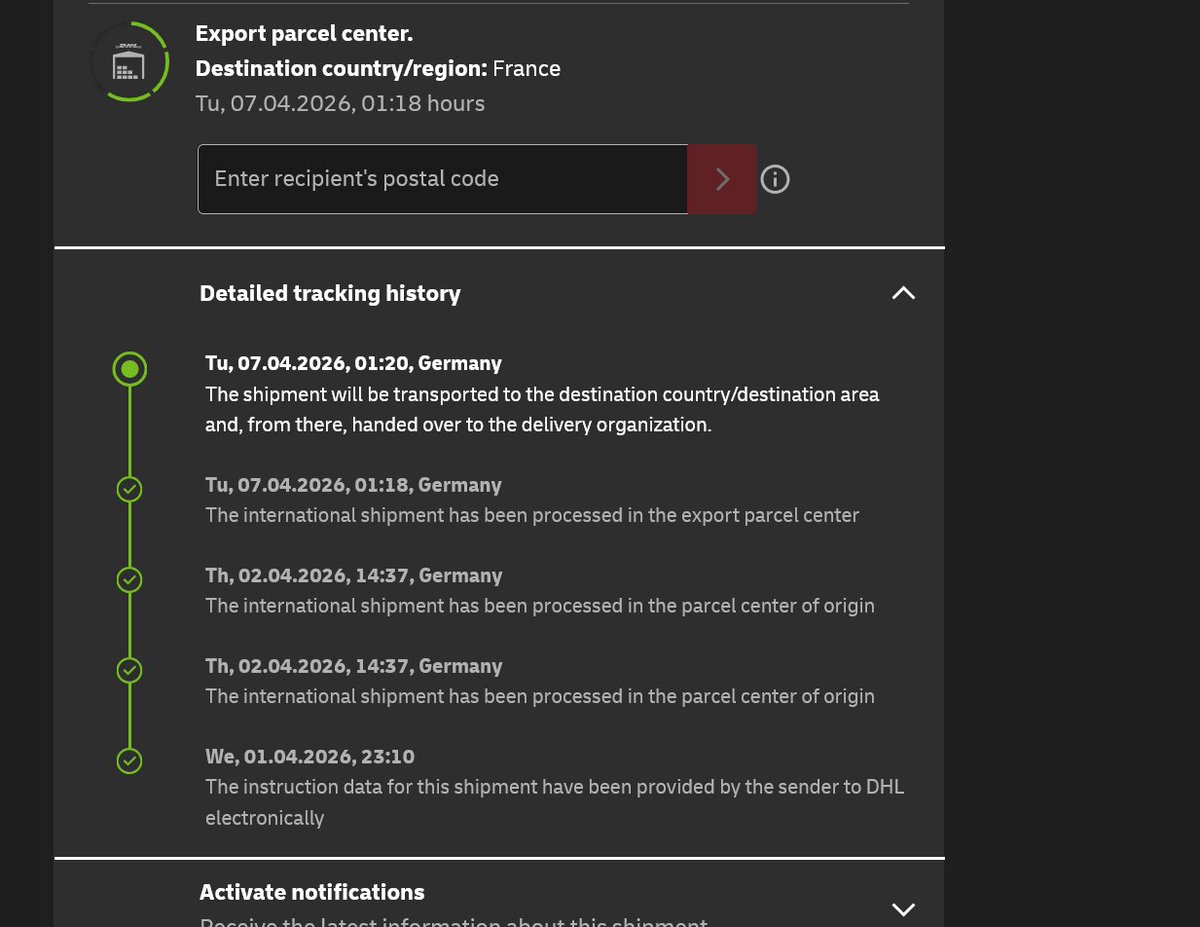Viewport: 1200px width, 927px height.
Task: Click the 'transported to the destination country' description
Action: 542,409
